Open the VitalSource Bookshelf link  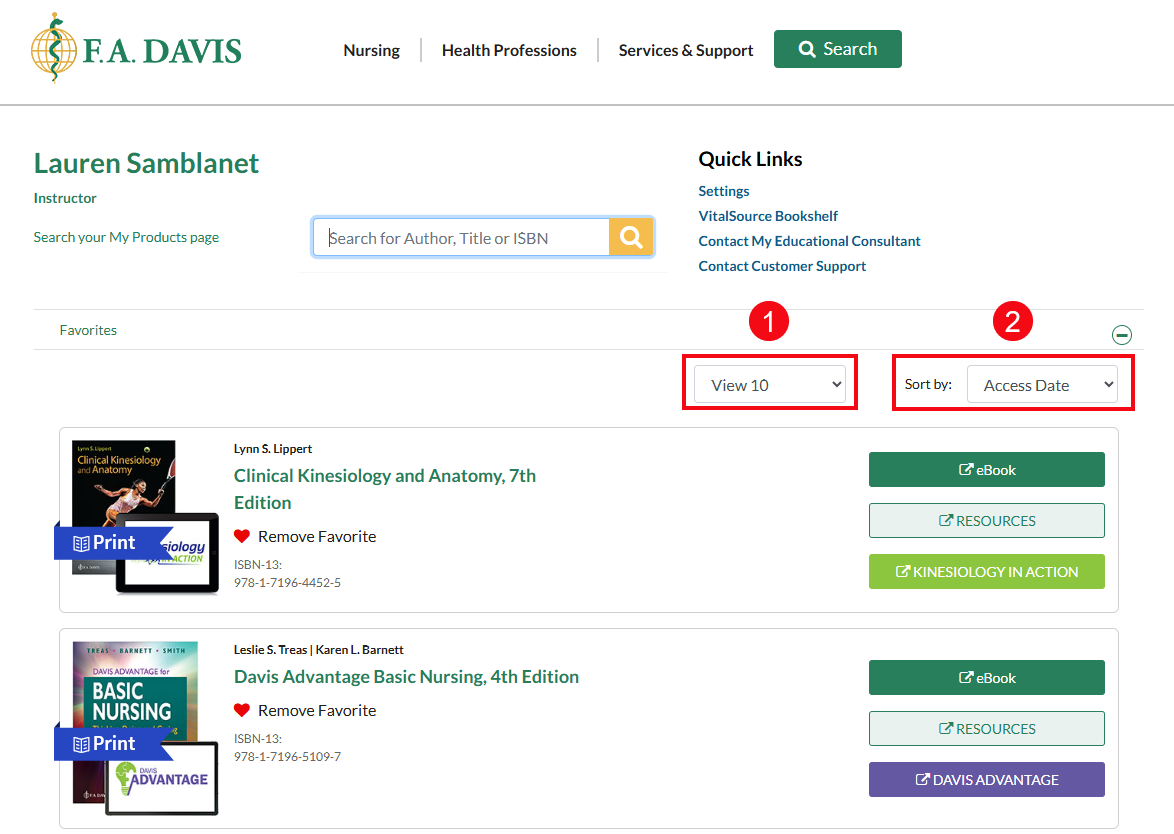coord(768,216)
